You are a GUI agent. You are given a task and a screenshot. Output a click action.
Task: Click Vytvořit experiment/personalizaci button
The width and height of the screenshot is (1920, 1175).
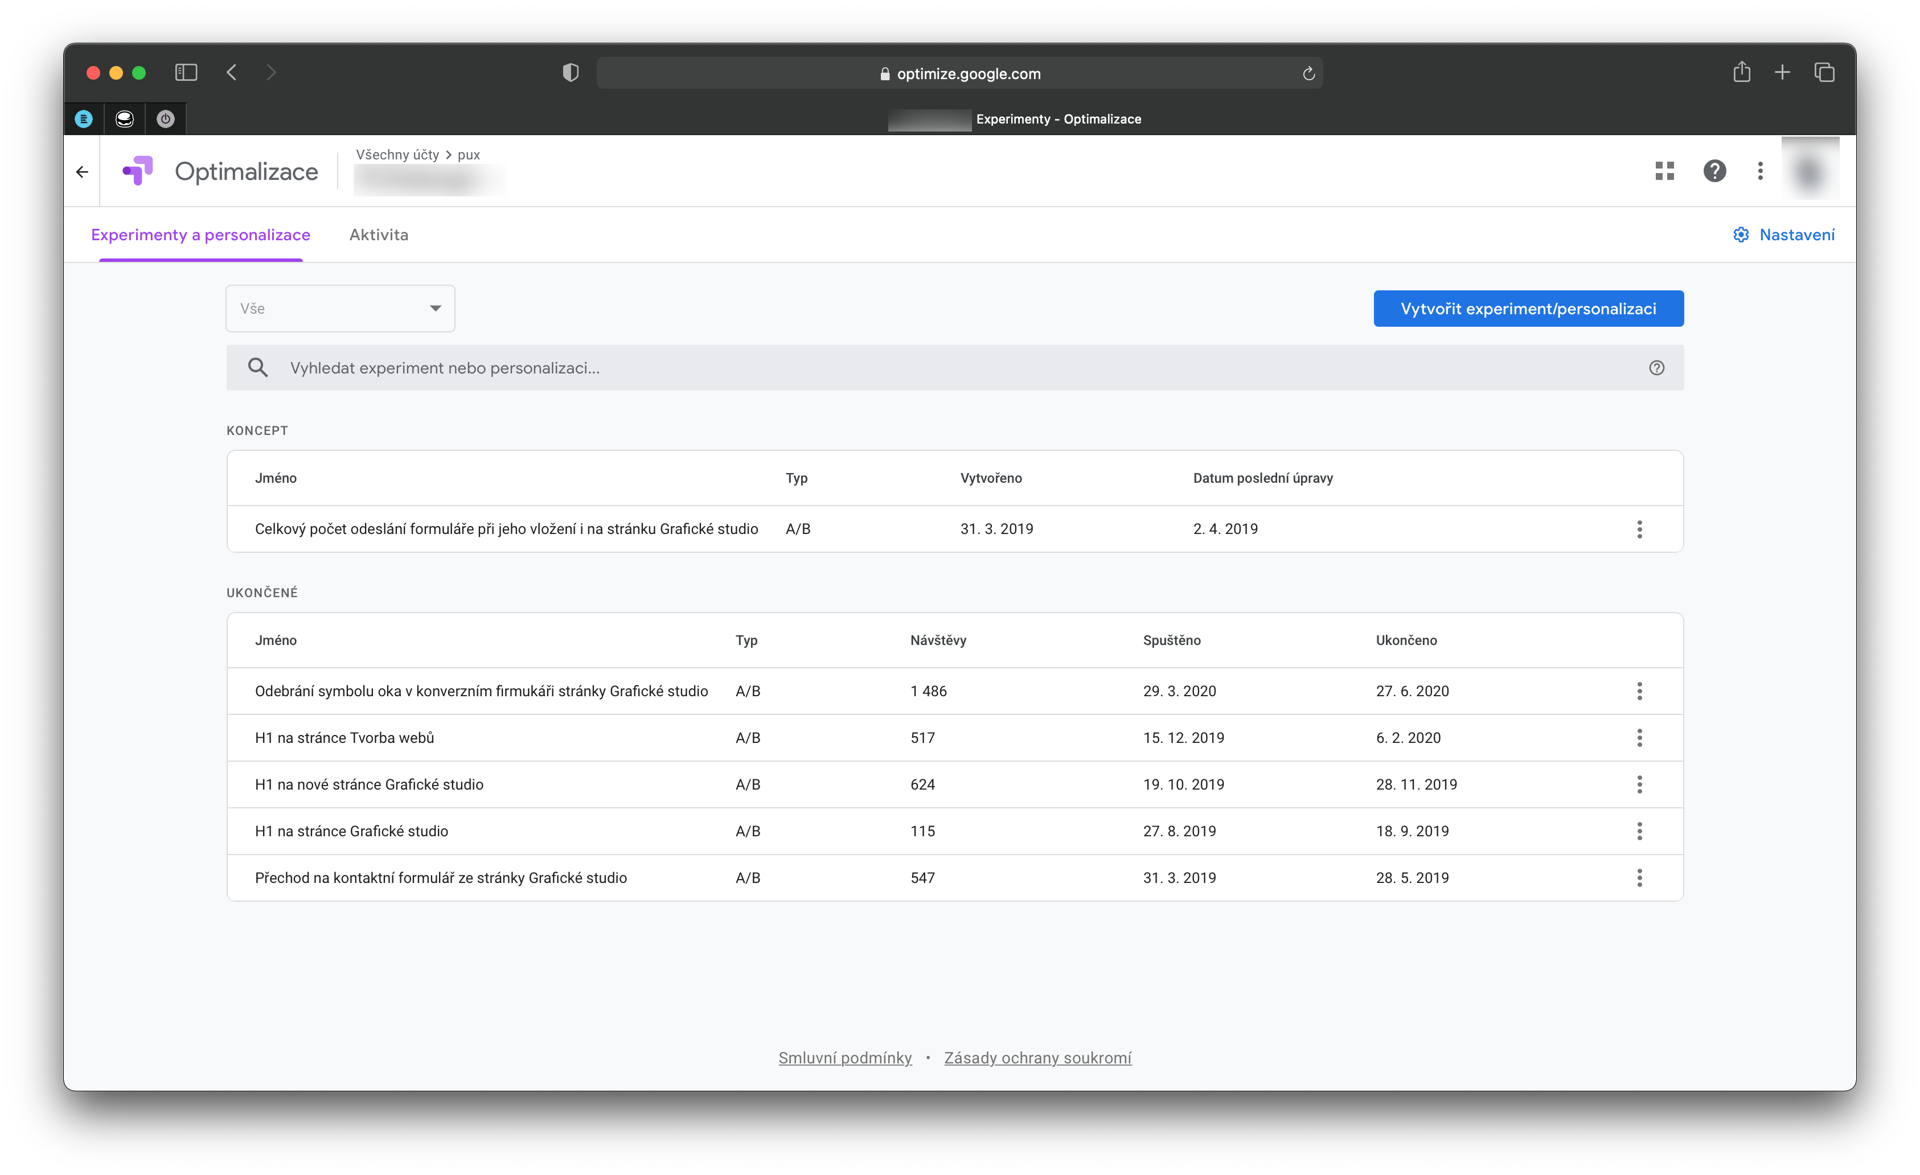1528,308
